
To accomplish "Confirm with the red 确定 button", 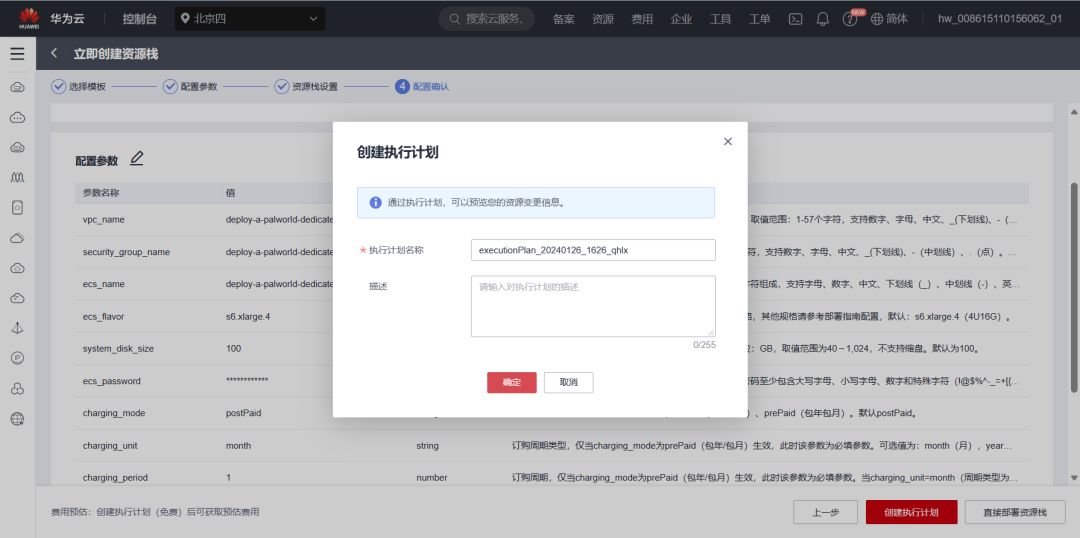I will click(x=512, y=382).
